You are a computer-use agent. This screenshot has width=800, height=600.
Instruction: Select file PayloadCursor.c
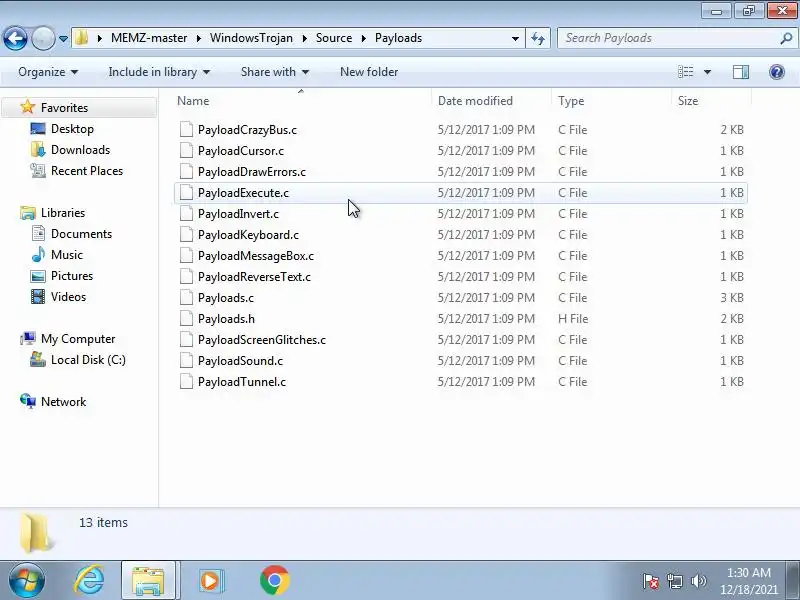461,151
